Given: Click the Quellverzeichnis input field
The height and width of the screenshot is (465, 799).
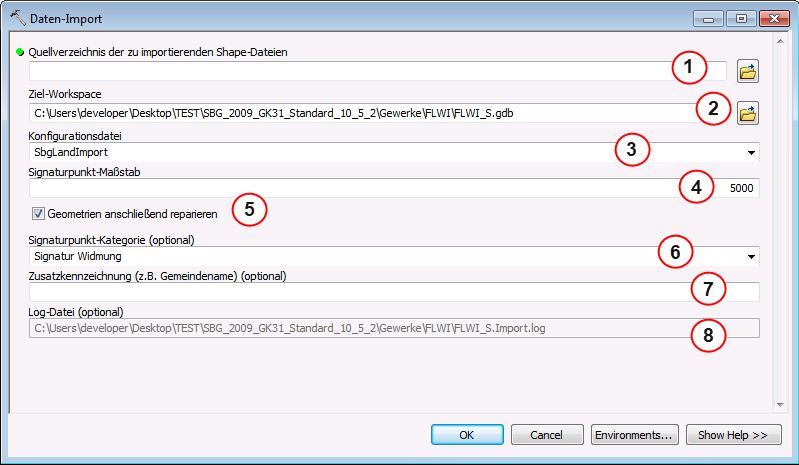Looking at the screenshot, I should tap(378, 71).
